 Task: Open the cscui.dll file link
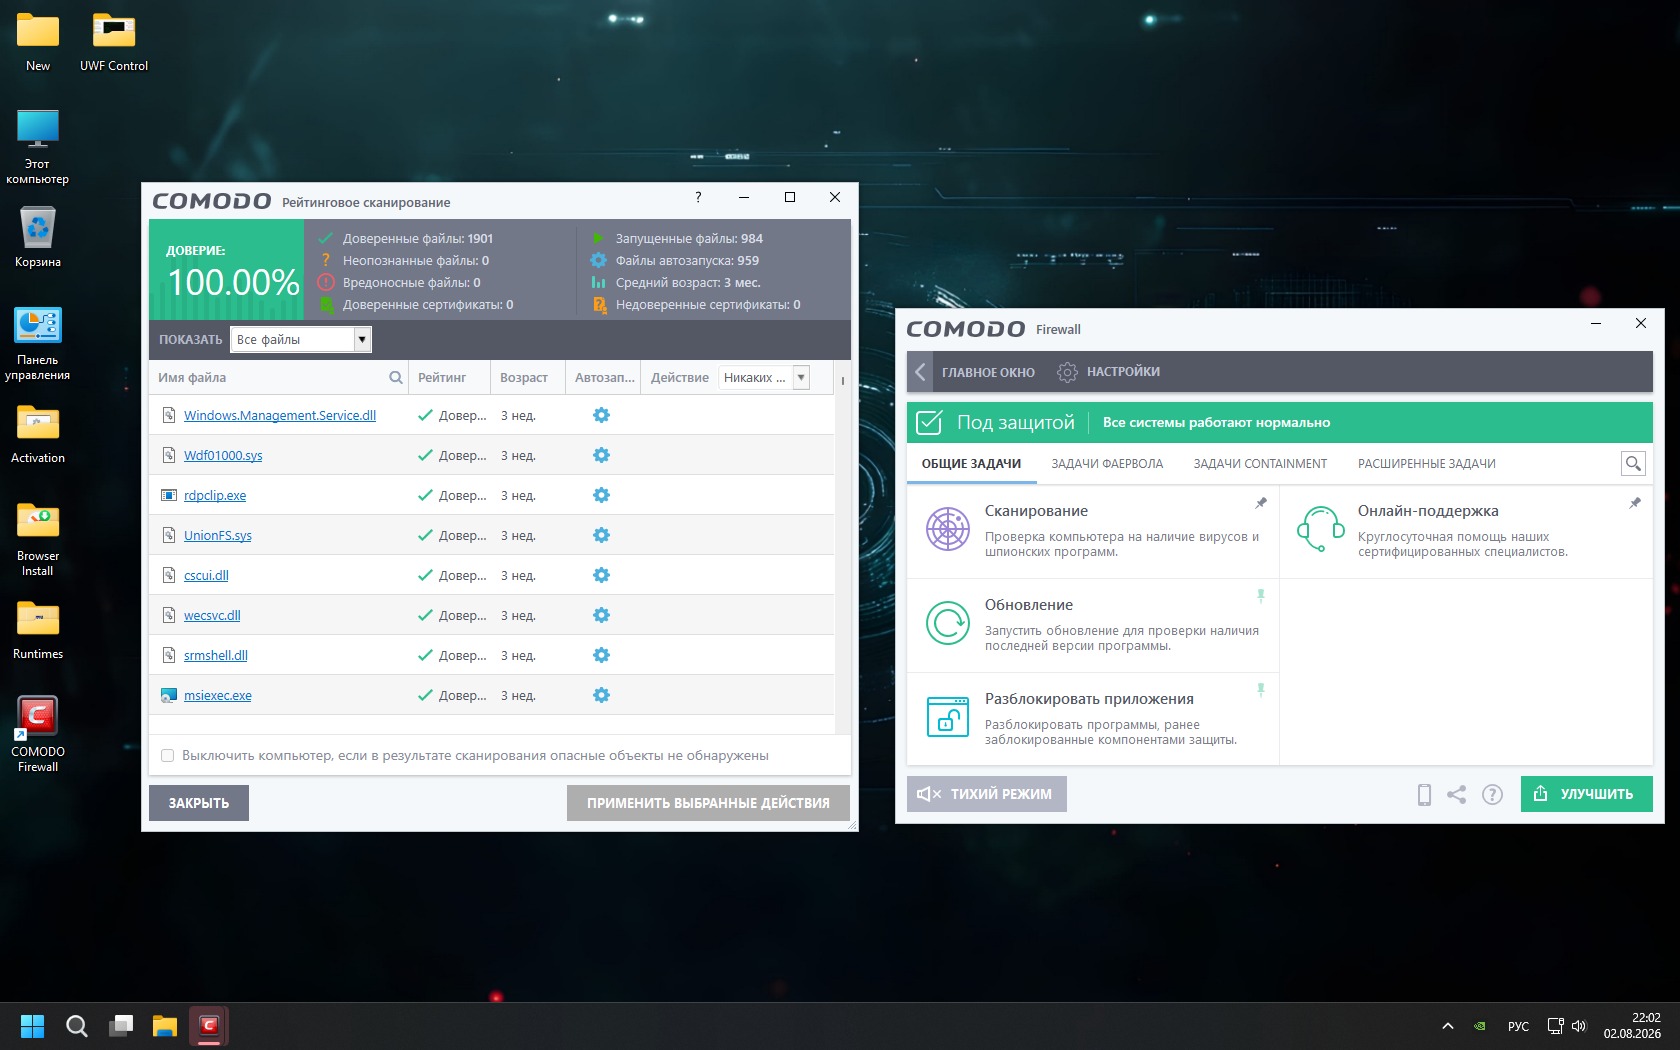pos(206,576)
